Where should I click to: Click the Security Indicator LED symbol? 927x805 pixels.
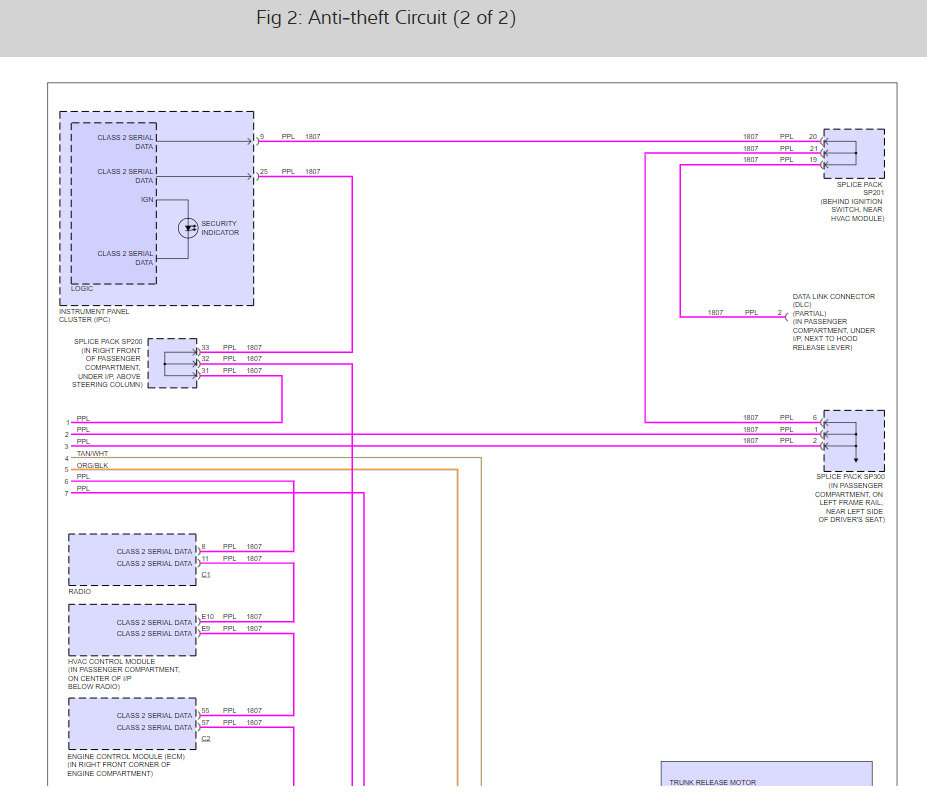(188, 228)
